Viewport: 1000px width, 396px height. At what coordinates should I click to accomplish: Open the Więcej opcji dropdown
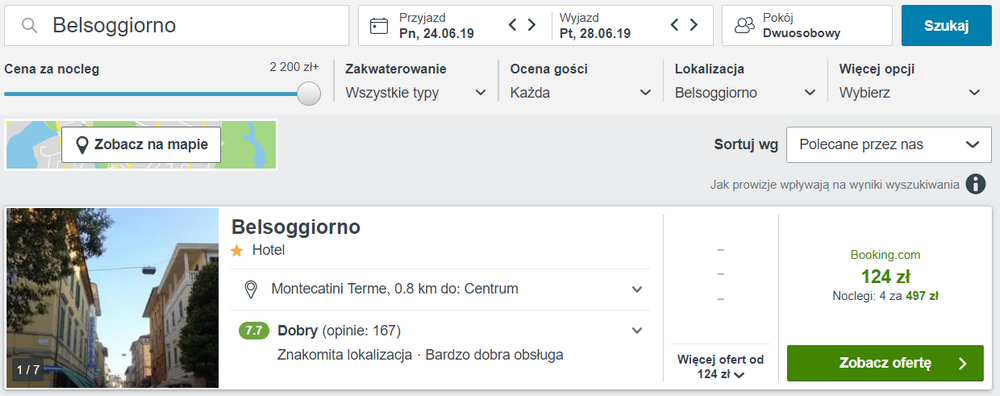coord(909,93)
